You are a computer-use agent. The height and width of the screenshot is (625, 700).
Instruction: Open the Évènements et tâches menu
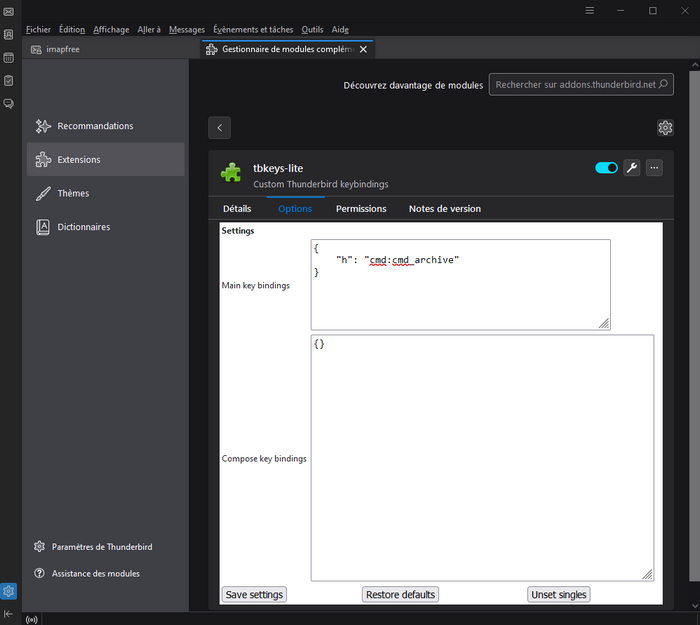(x=253, y=29)
